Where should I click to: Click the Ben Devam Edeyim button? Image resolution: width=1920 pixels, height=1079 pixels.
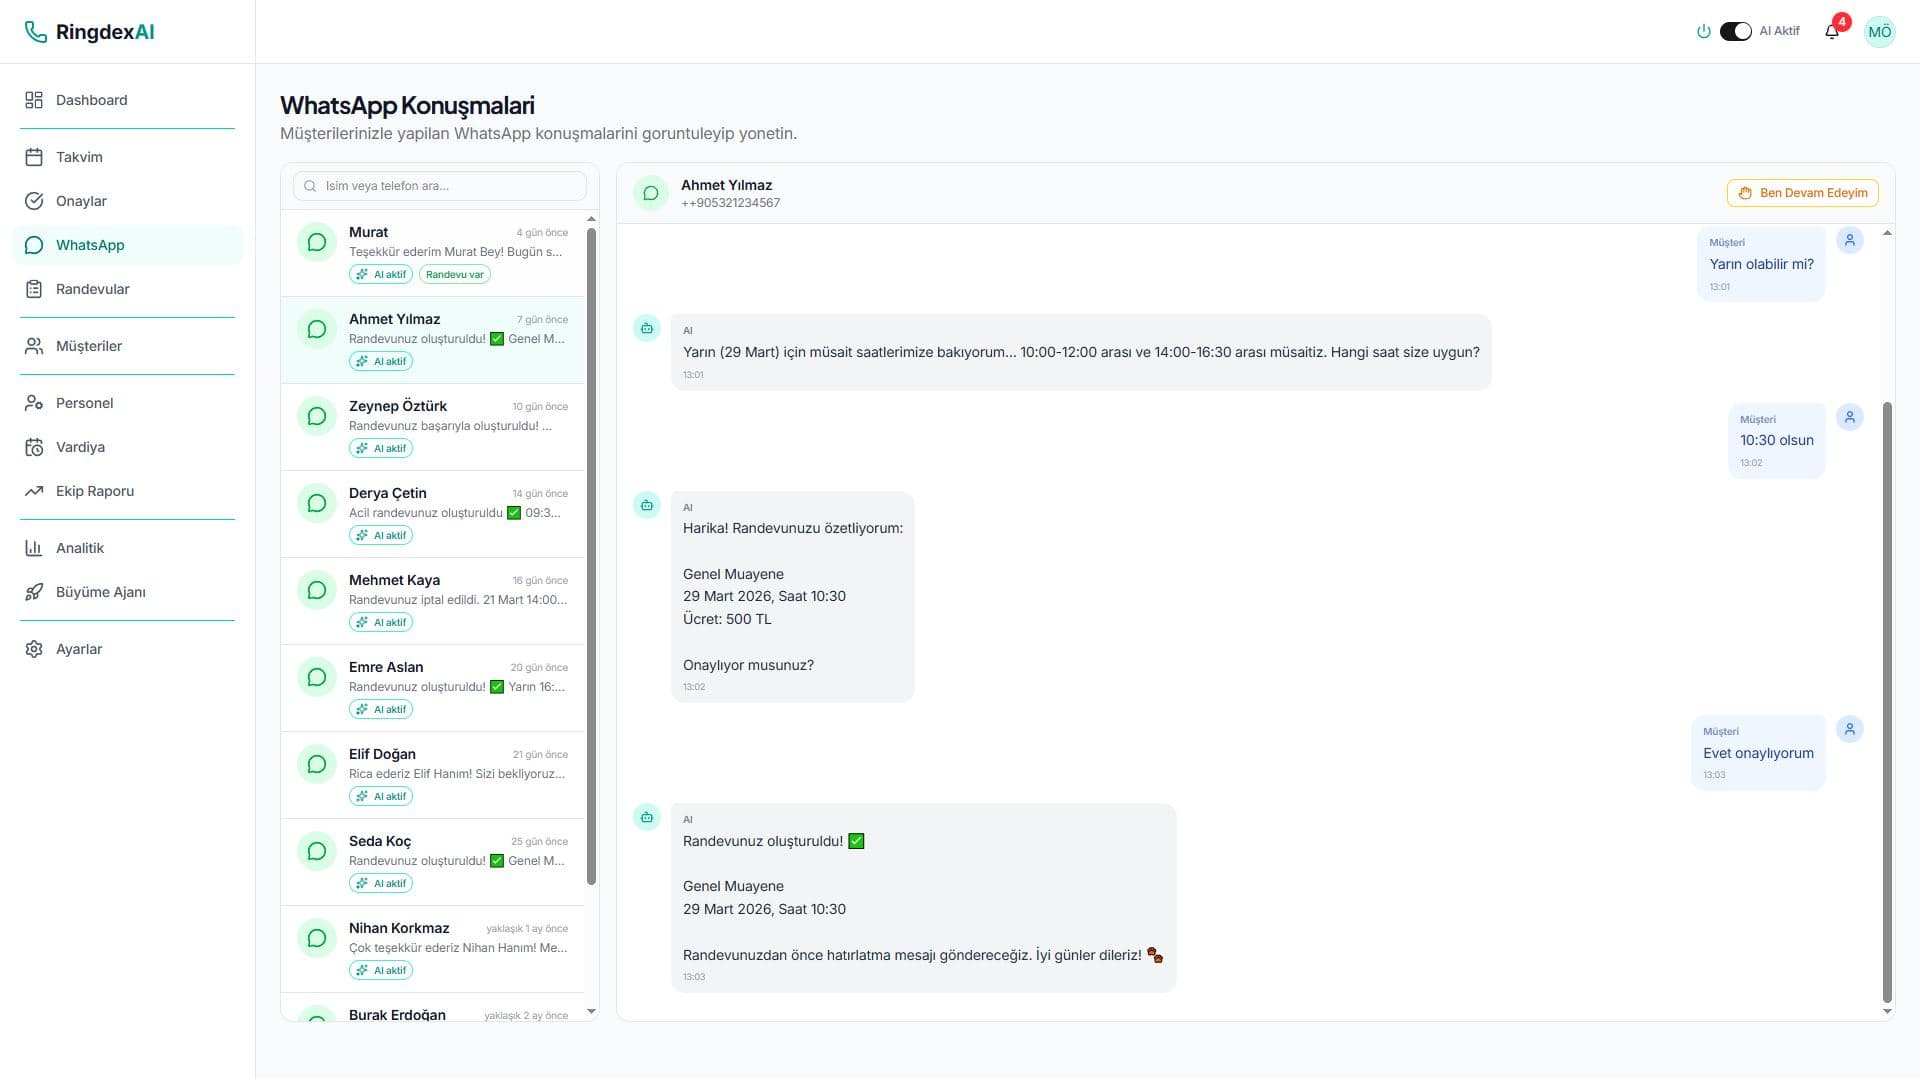(1803, 193)
